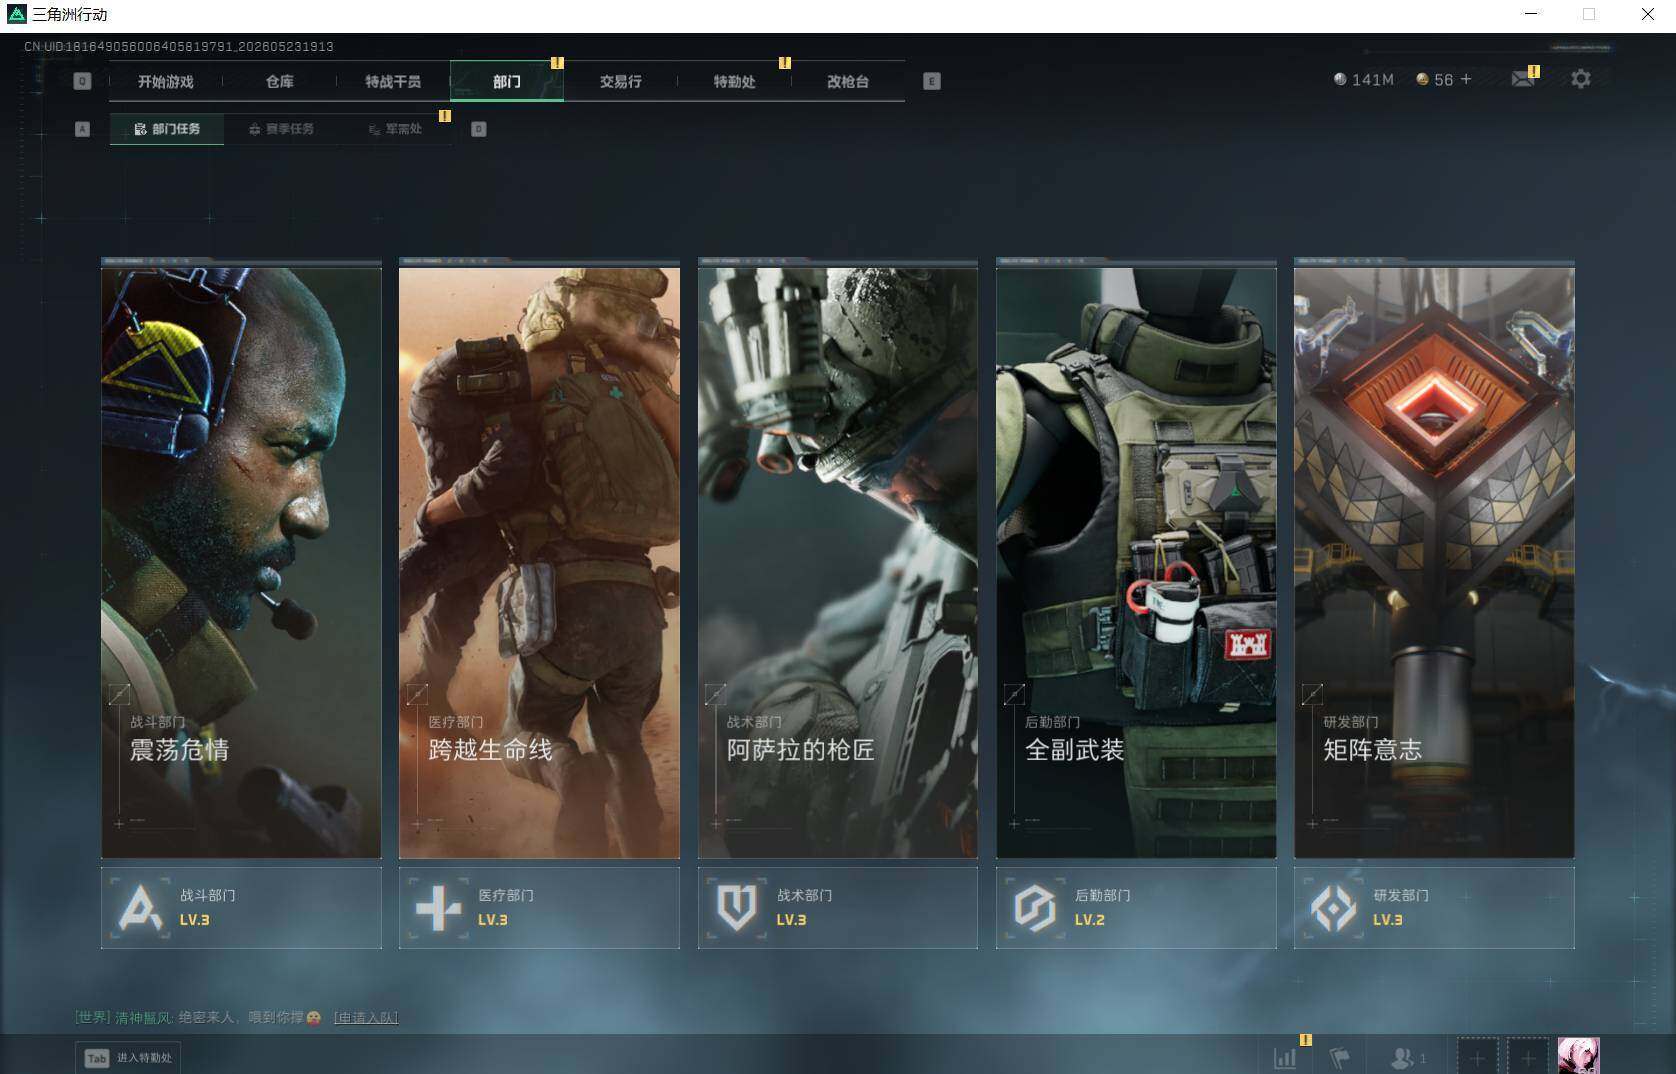
Task: Open the 阿萨拉的枪匠 tactical department card
Action: [x=838, y=562]
